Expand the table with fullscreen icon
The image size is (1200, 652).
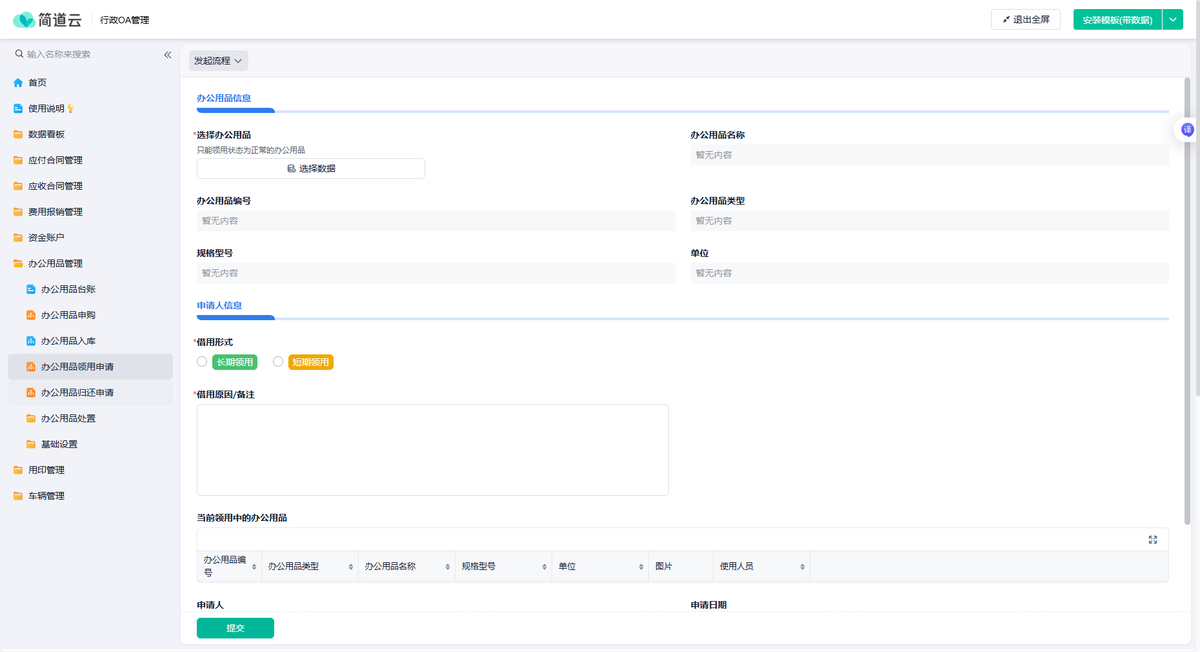(1153, 540)
